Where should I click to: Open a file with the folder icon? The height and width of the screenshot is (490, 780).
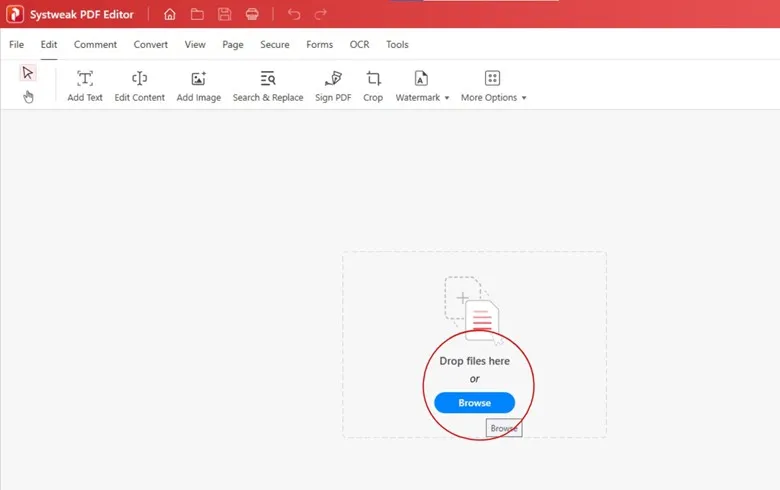point(197,14)
